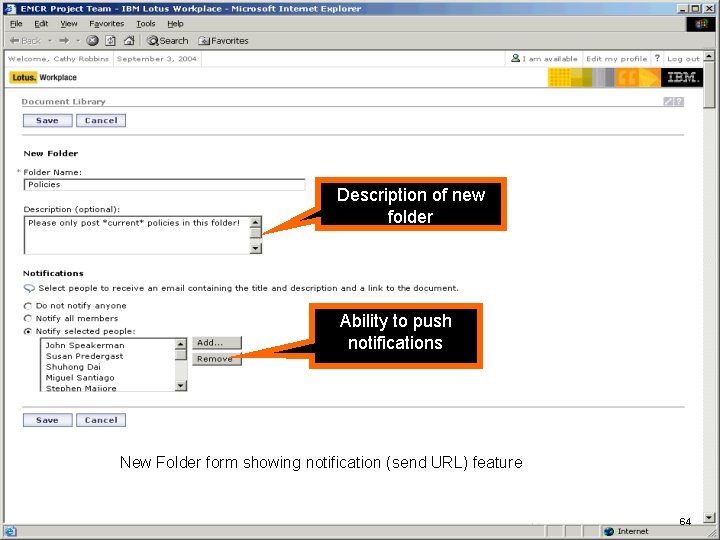Image resolution: width=720 pixels, height=540 pixels.
Task: Click the Document Library heading
Action: click(63, 101)
